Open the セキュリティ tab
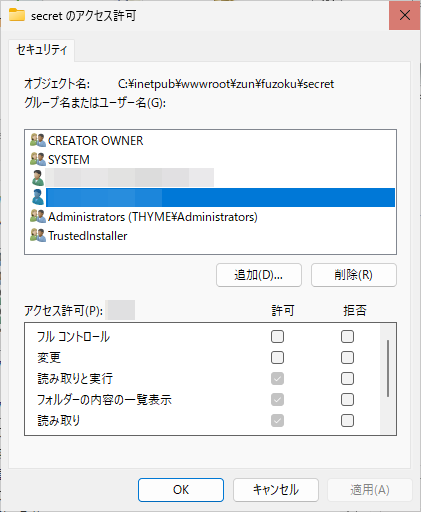Viewport: 421px width, 512px height. (x=42, y=50)
